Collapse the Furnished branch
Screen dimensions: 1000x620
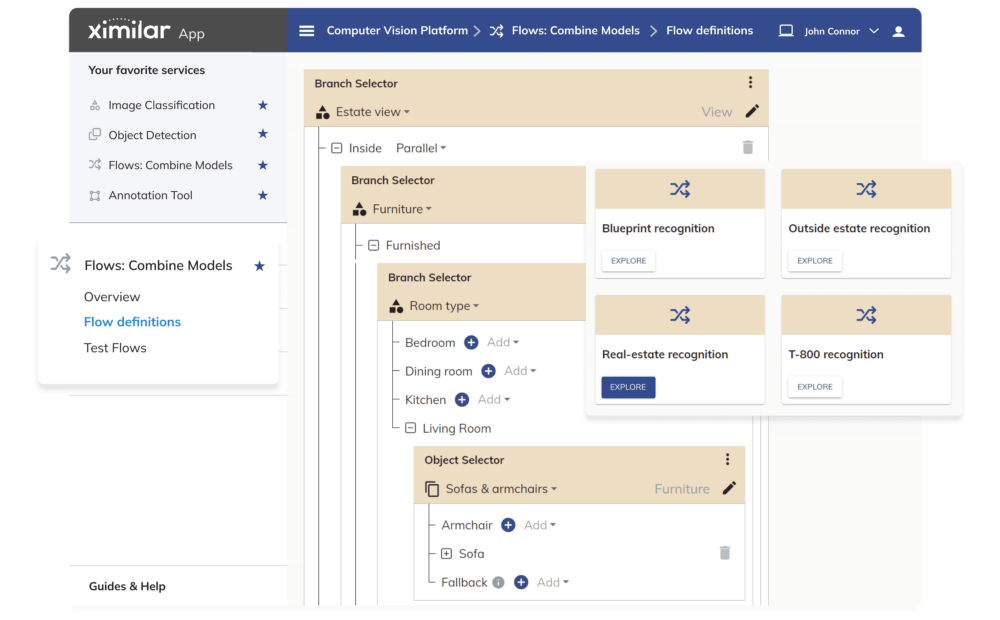tap(374, 246)
